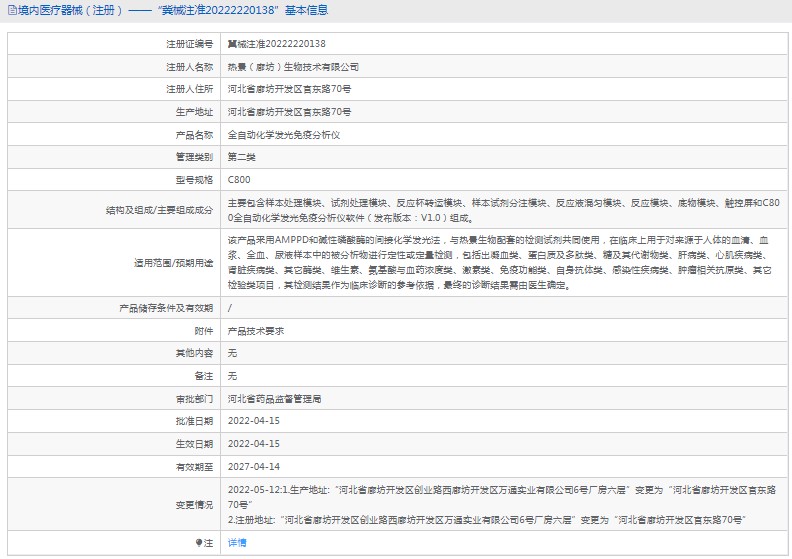Click the 注册证编号 row label
This screenshot has height=559, width=792.
(189, 44)
